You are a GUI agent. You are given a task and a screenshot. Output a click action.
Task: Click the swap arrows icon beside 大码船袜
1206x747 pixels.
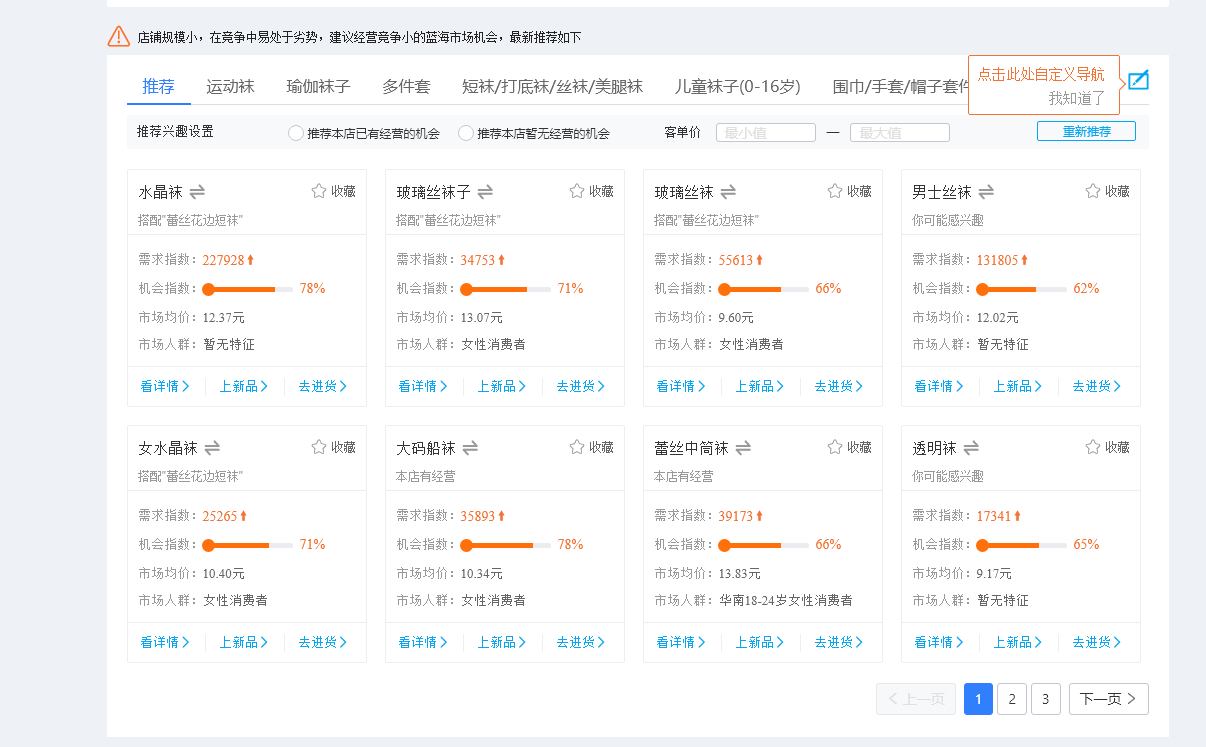(x=470, y=447)
